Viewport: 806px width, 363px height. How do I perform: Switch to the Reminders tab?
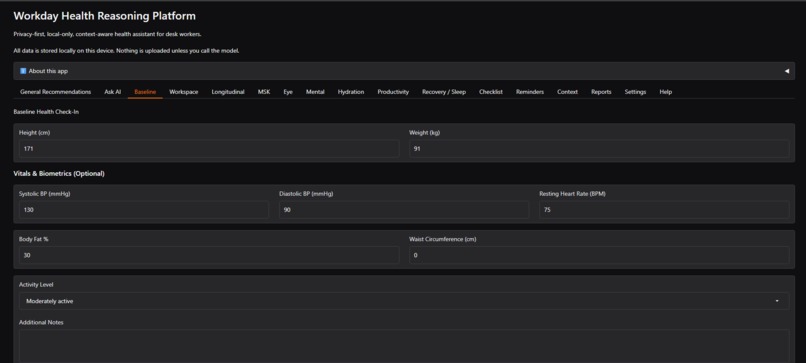[529, 92]
